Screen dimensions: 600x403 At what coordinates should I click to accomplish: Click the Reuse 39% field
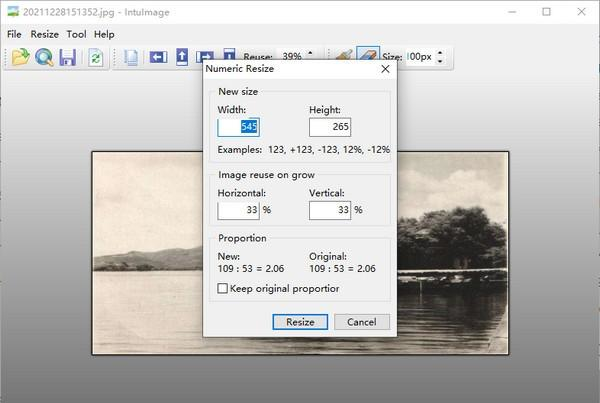(292, 56)
